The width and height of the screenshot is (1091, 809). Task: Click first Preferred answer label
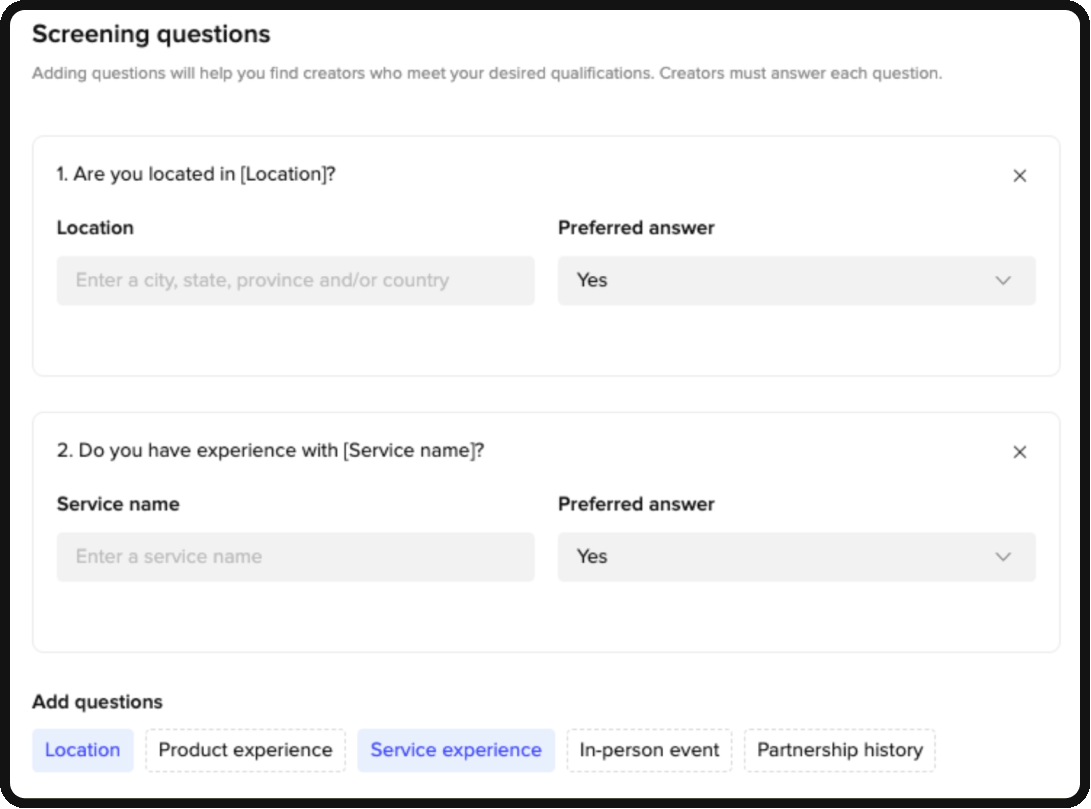click(636, 228)
